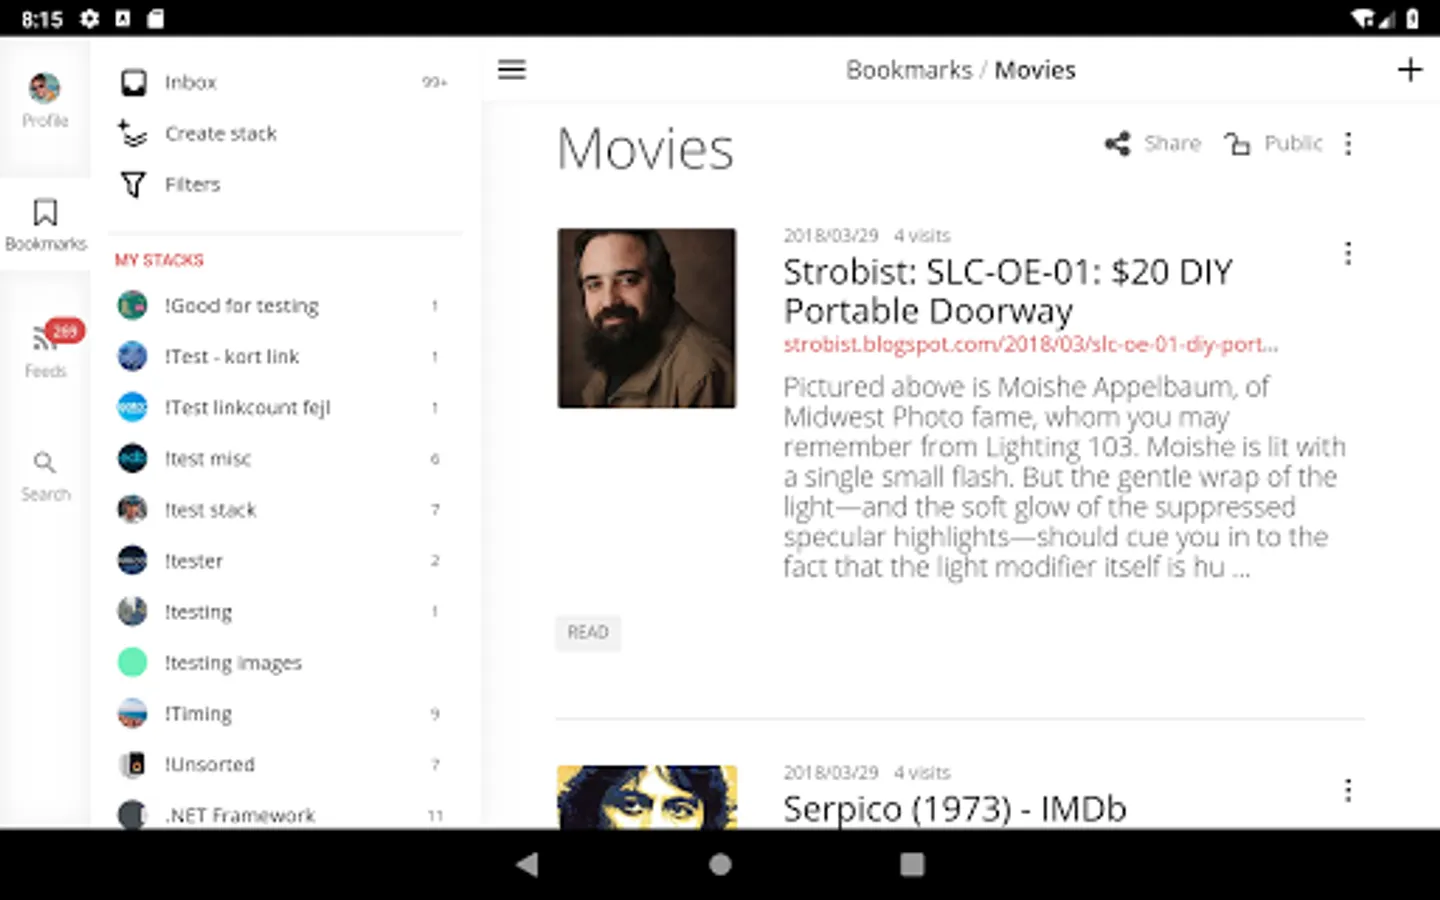Tap the Android Home navigation button
This screenshot has width=1440, height=900.
720,864
